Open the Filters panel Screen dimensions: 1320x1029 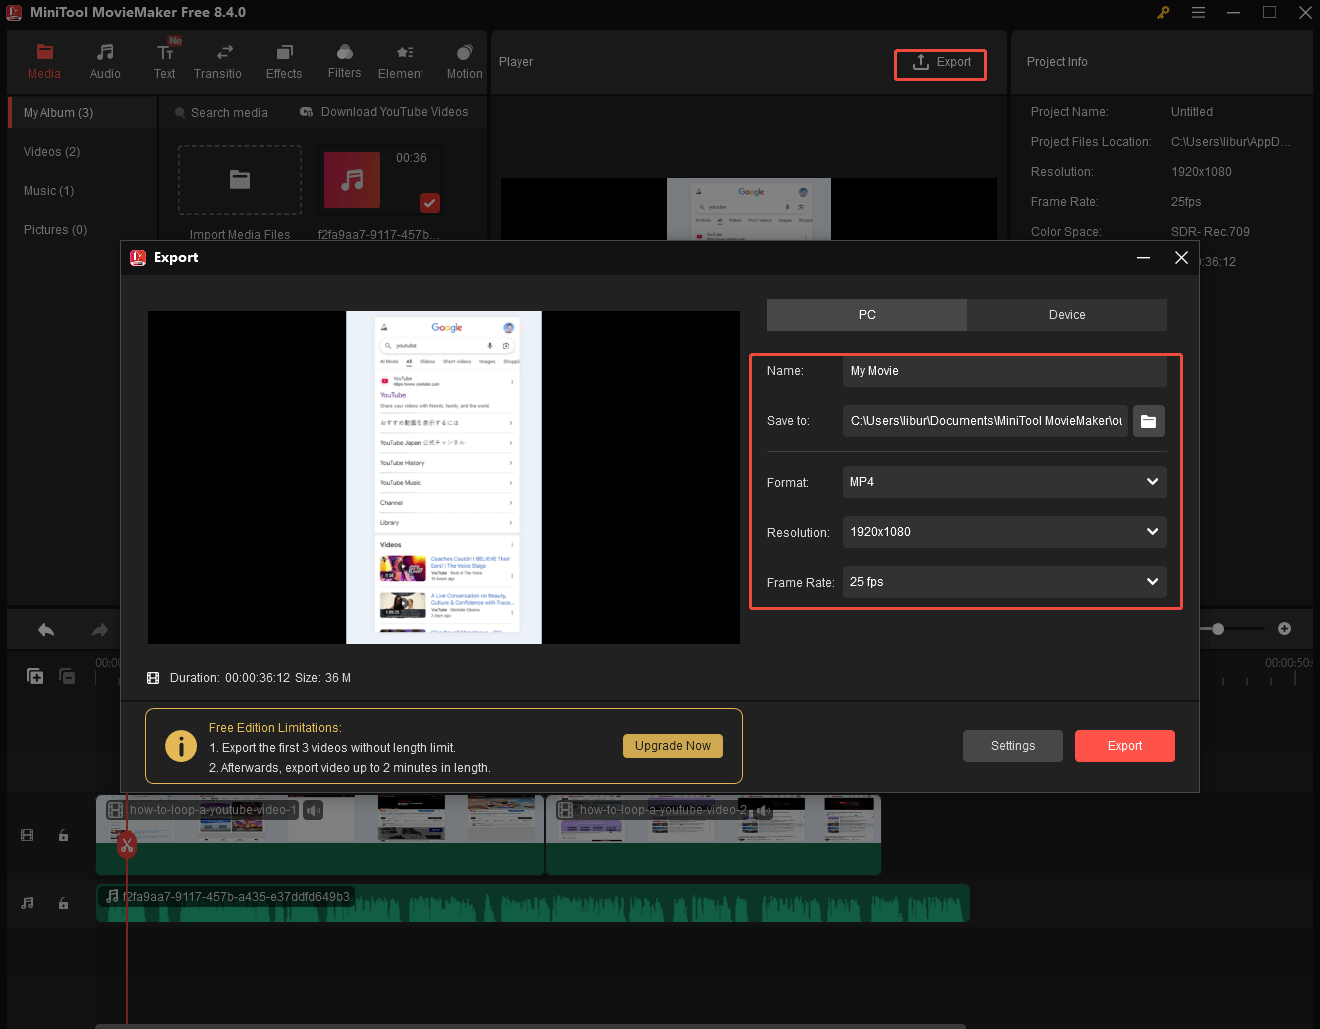344,60
